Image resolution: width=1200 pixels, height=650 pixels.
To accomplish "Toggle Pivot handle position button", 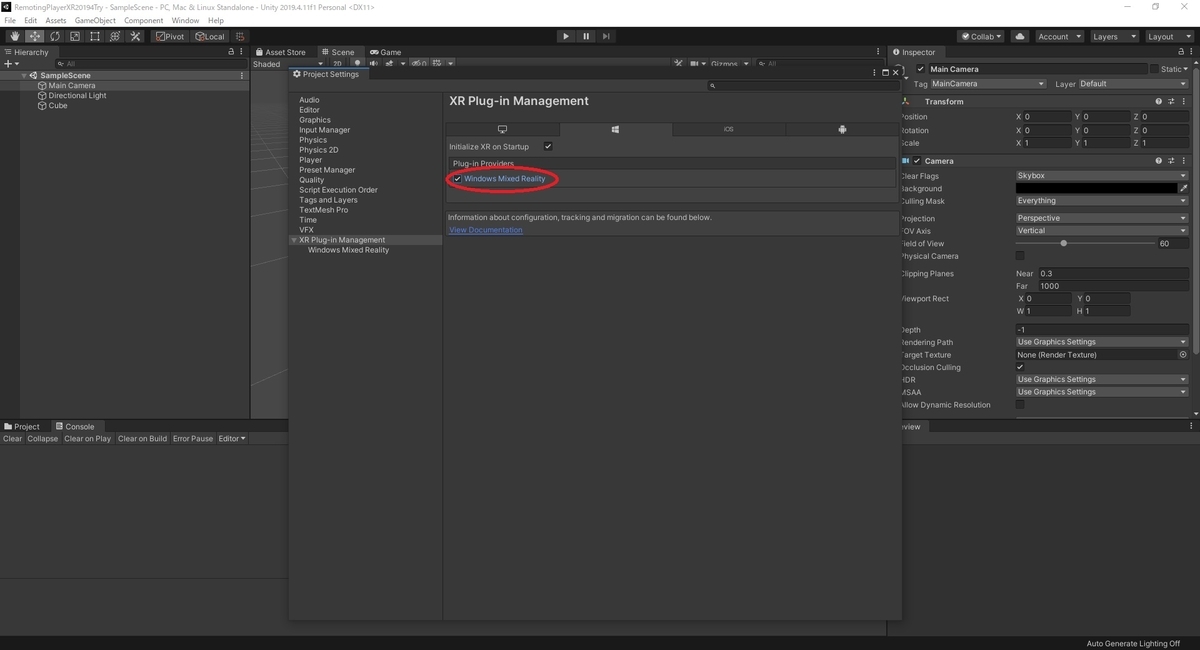I will click(170, 36).
